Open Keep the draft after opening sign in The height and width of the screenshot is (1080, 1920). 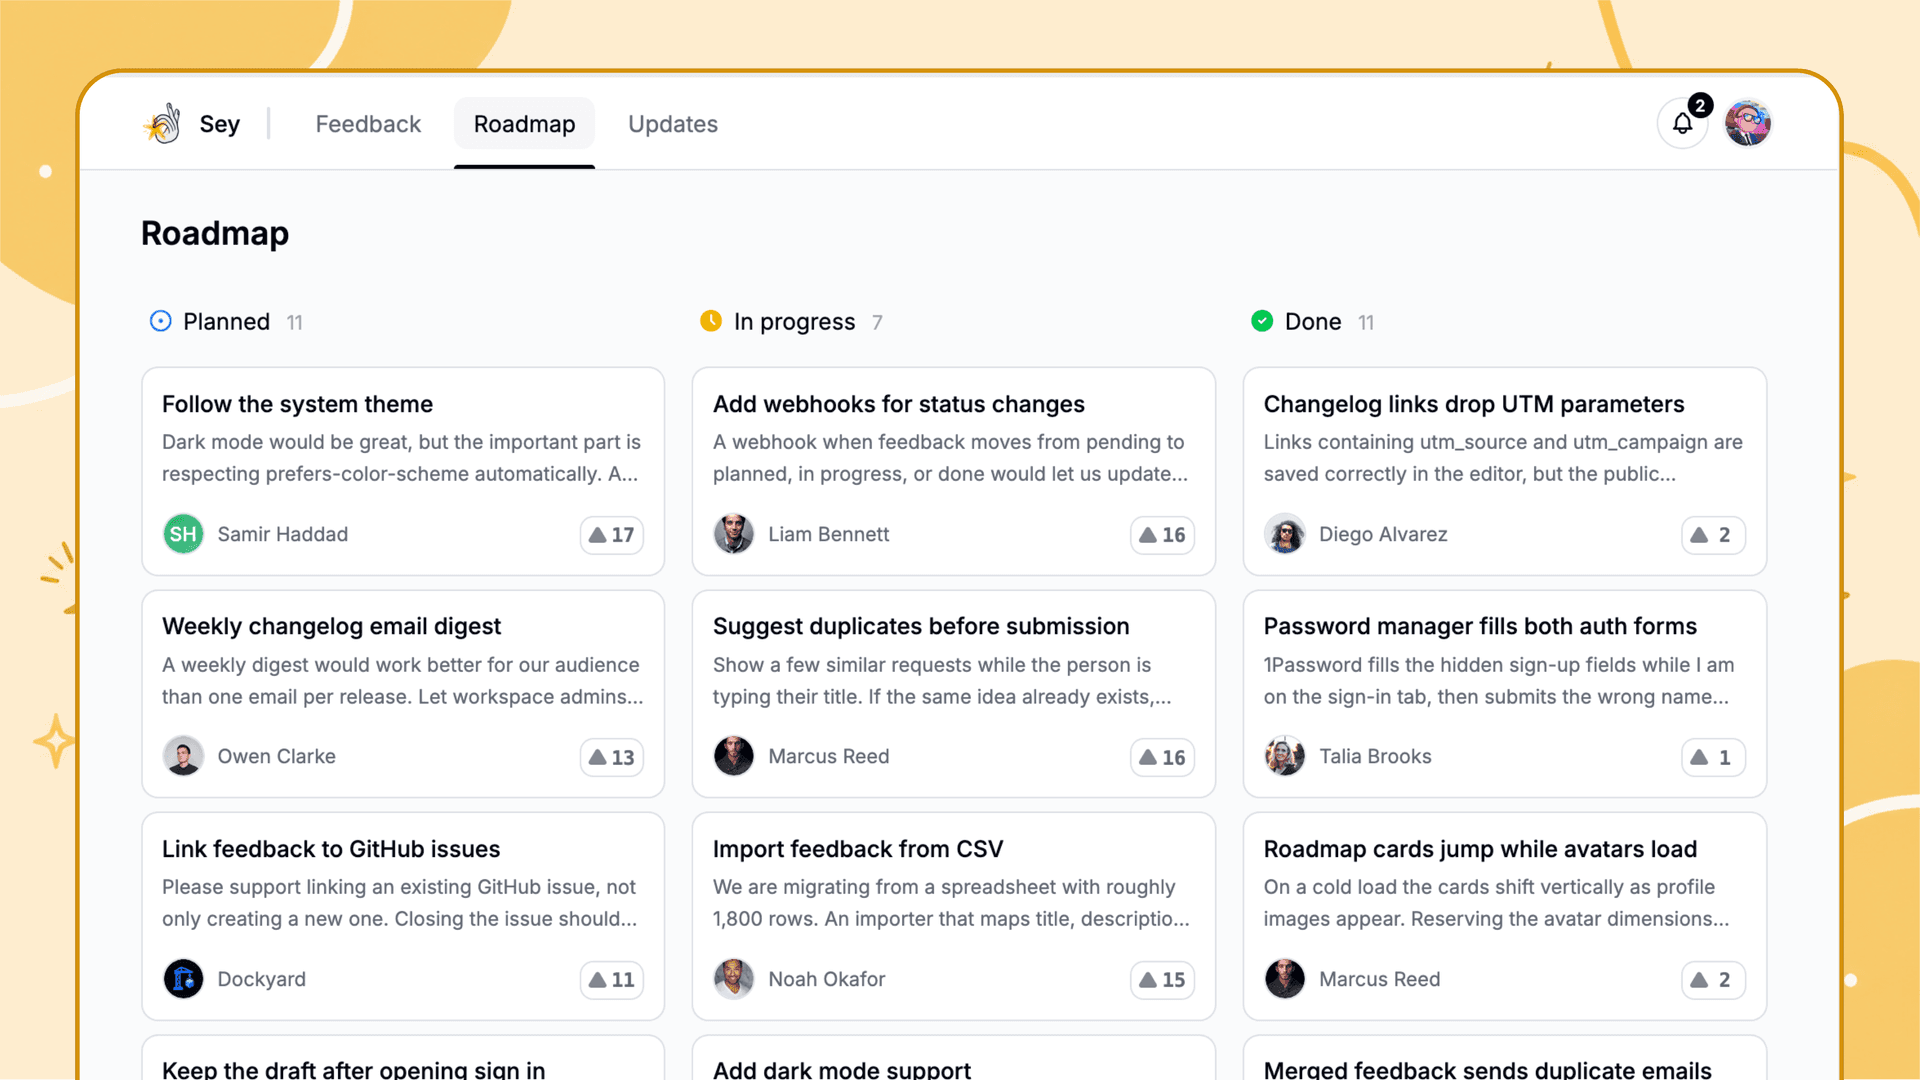(x=354, y=1069)
